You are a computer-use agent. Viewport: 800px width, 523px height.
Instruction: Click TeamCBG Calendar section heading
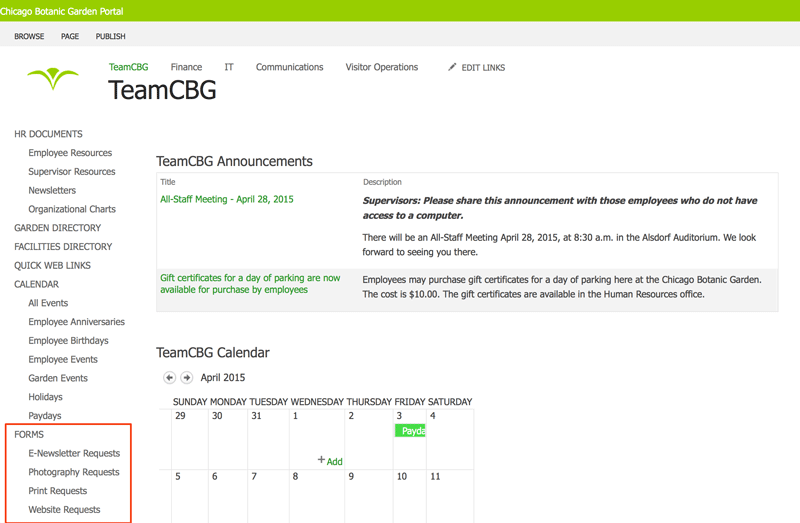[213, 353]
